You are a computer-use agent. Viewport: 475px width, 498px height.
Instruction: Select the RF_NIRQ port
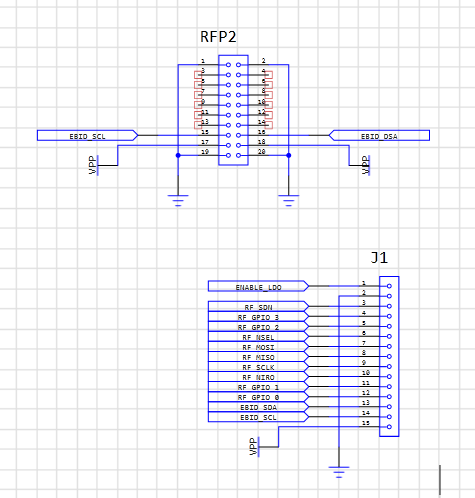pos(258,376)
